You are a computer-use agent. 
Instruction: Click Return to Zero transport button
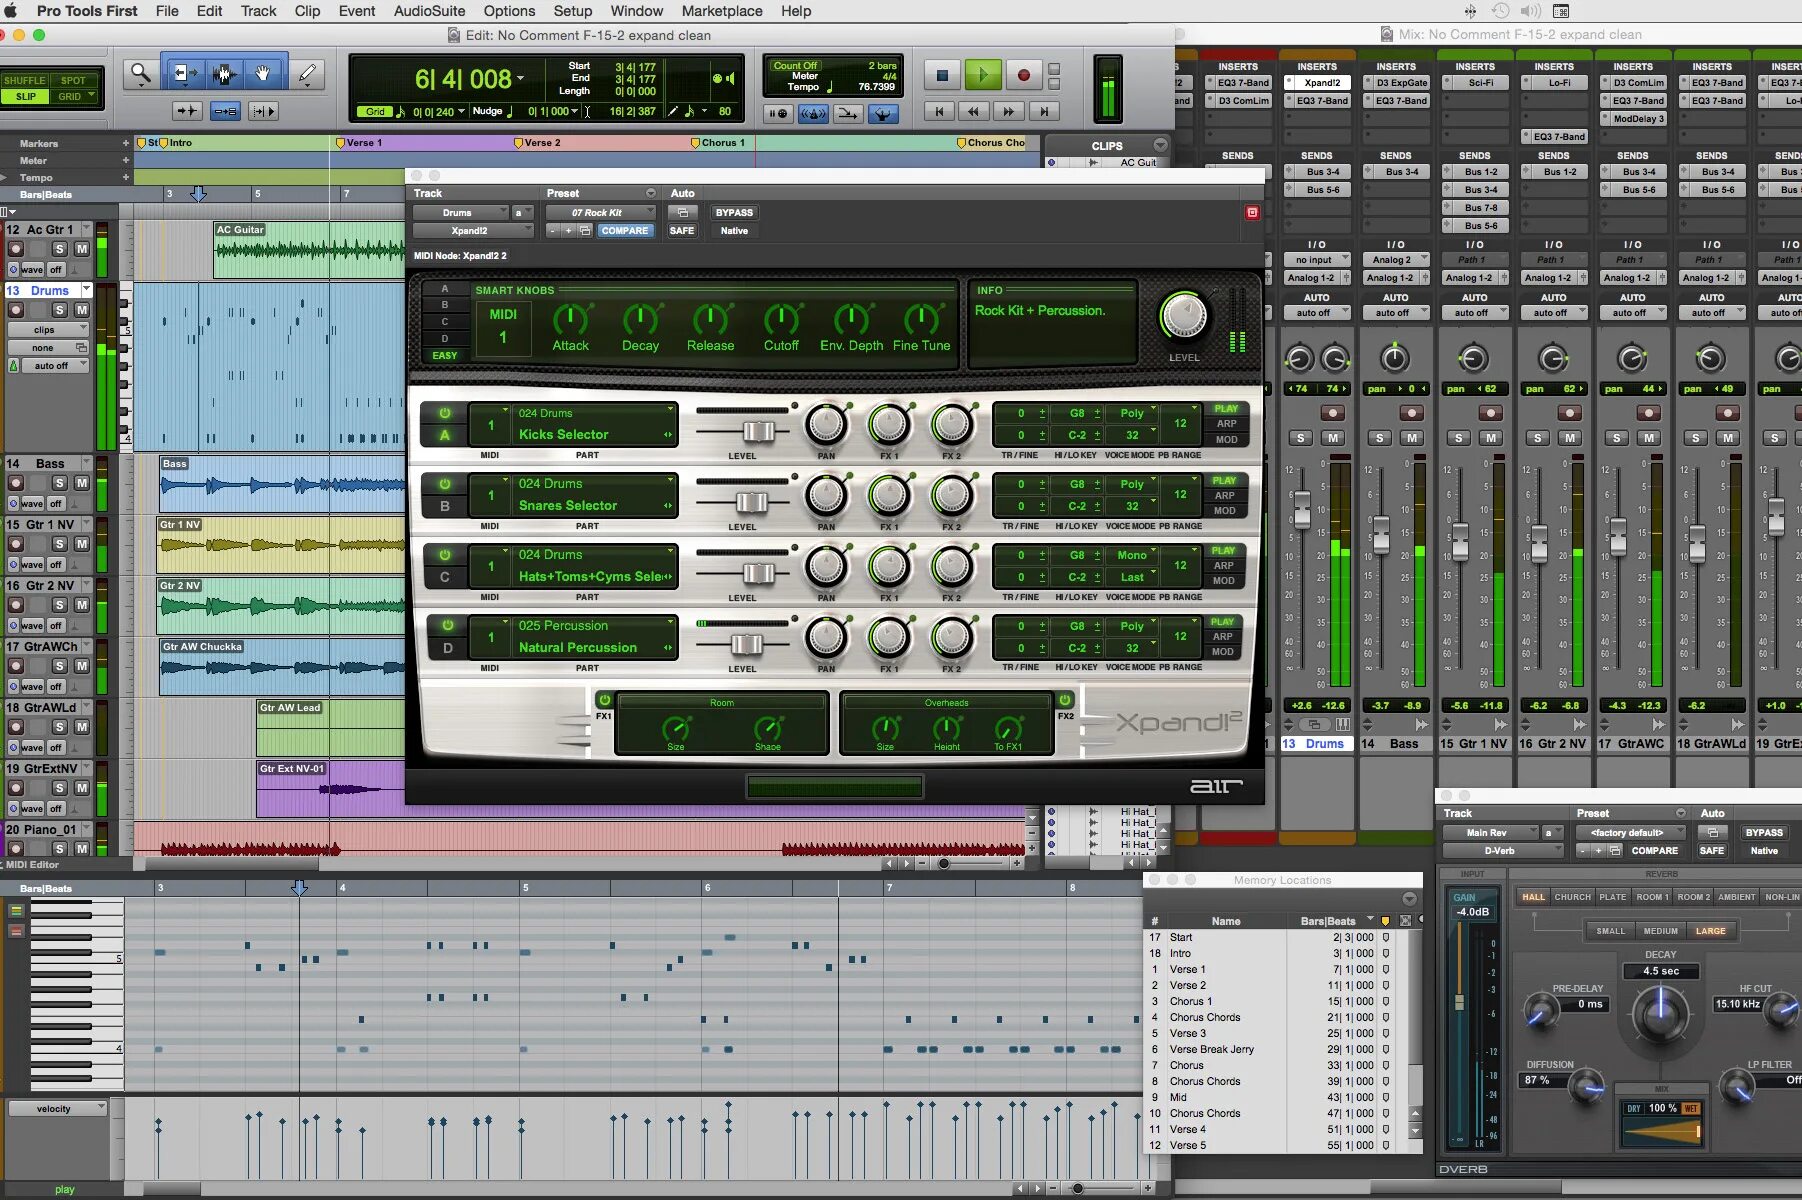click(939, 111)
